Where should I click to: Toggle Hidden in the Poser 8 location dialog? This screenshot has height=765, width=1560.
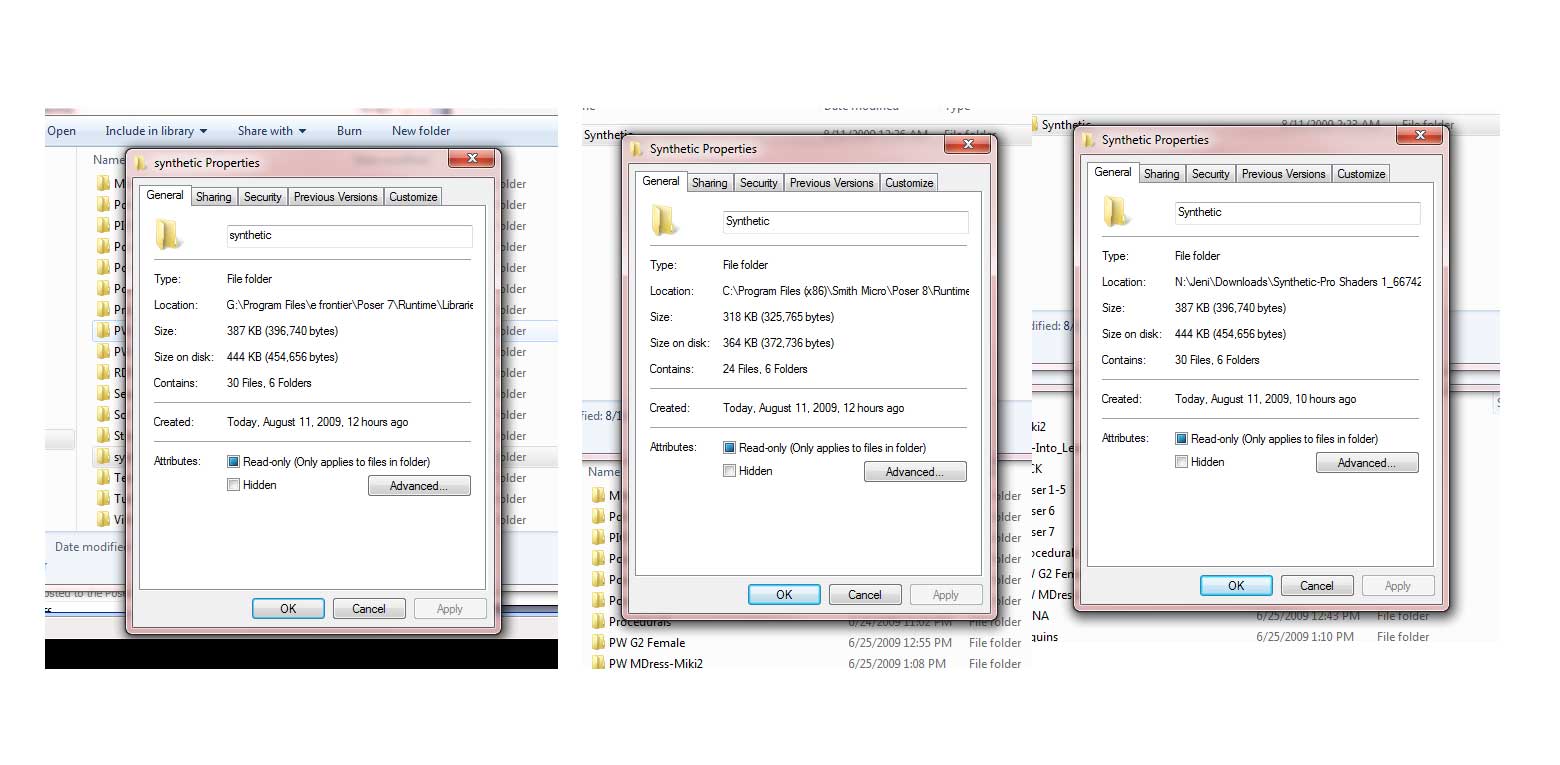point(729,471)
